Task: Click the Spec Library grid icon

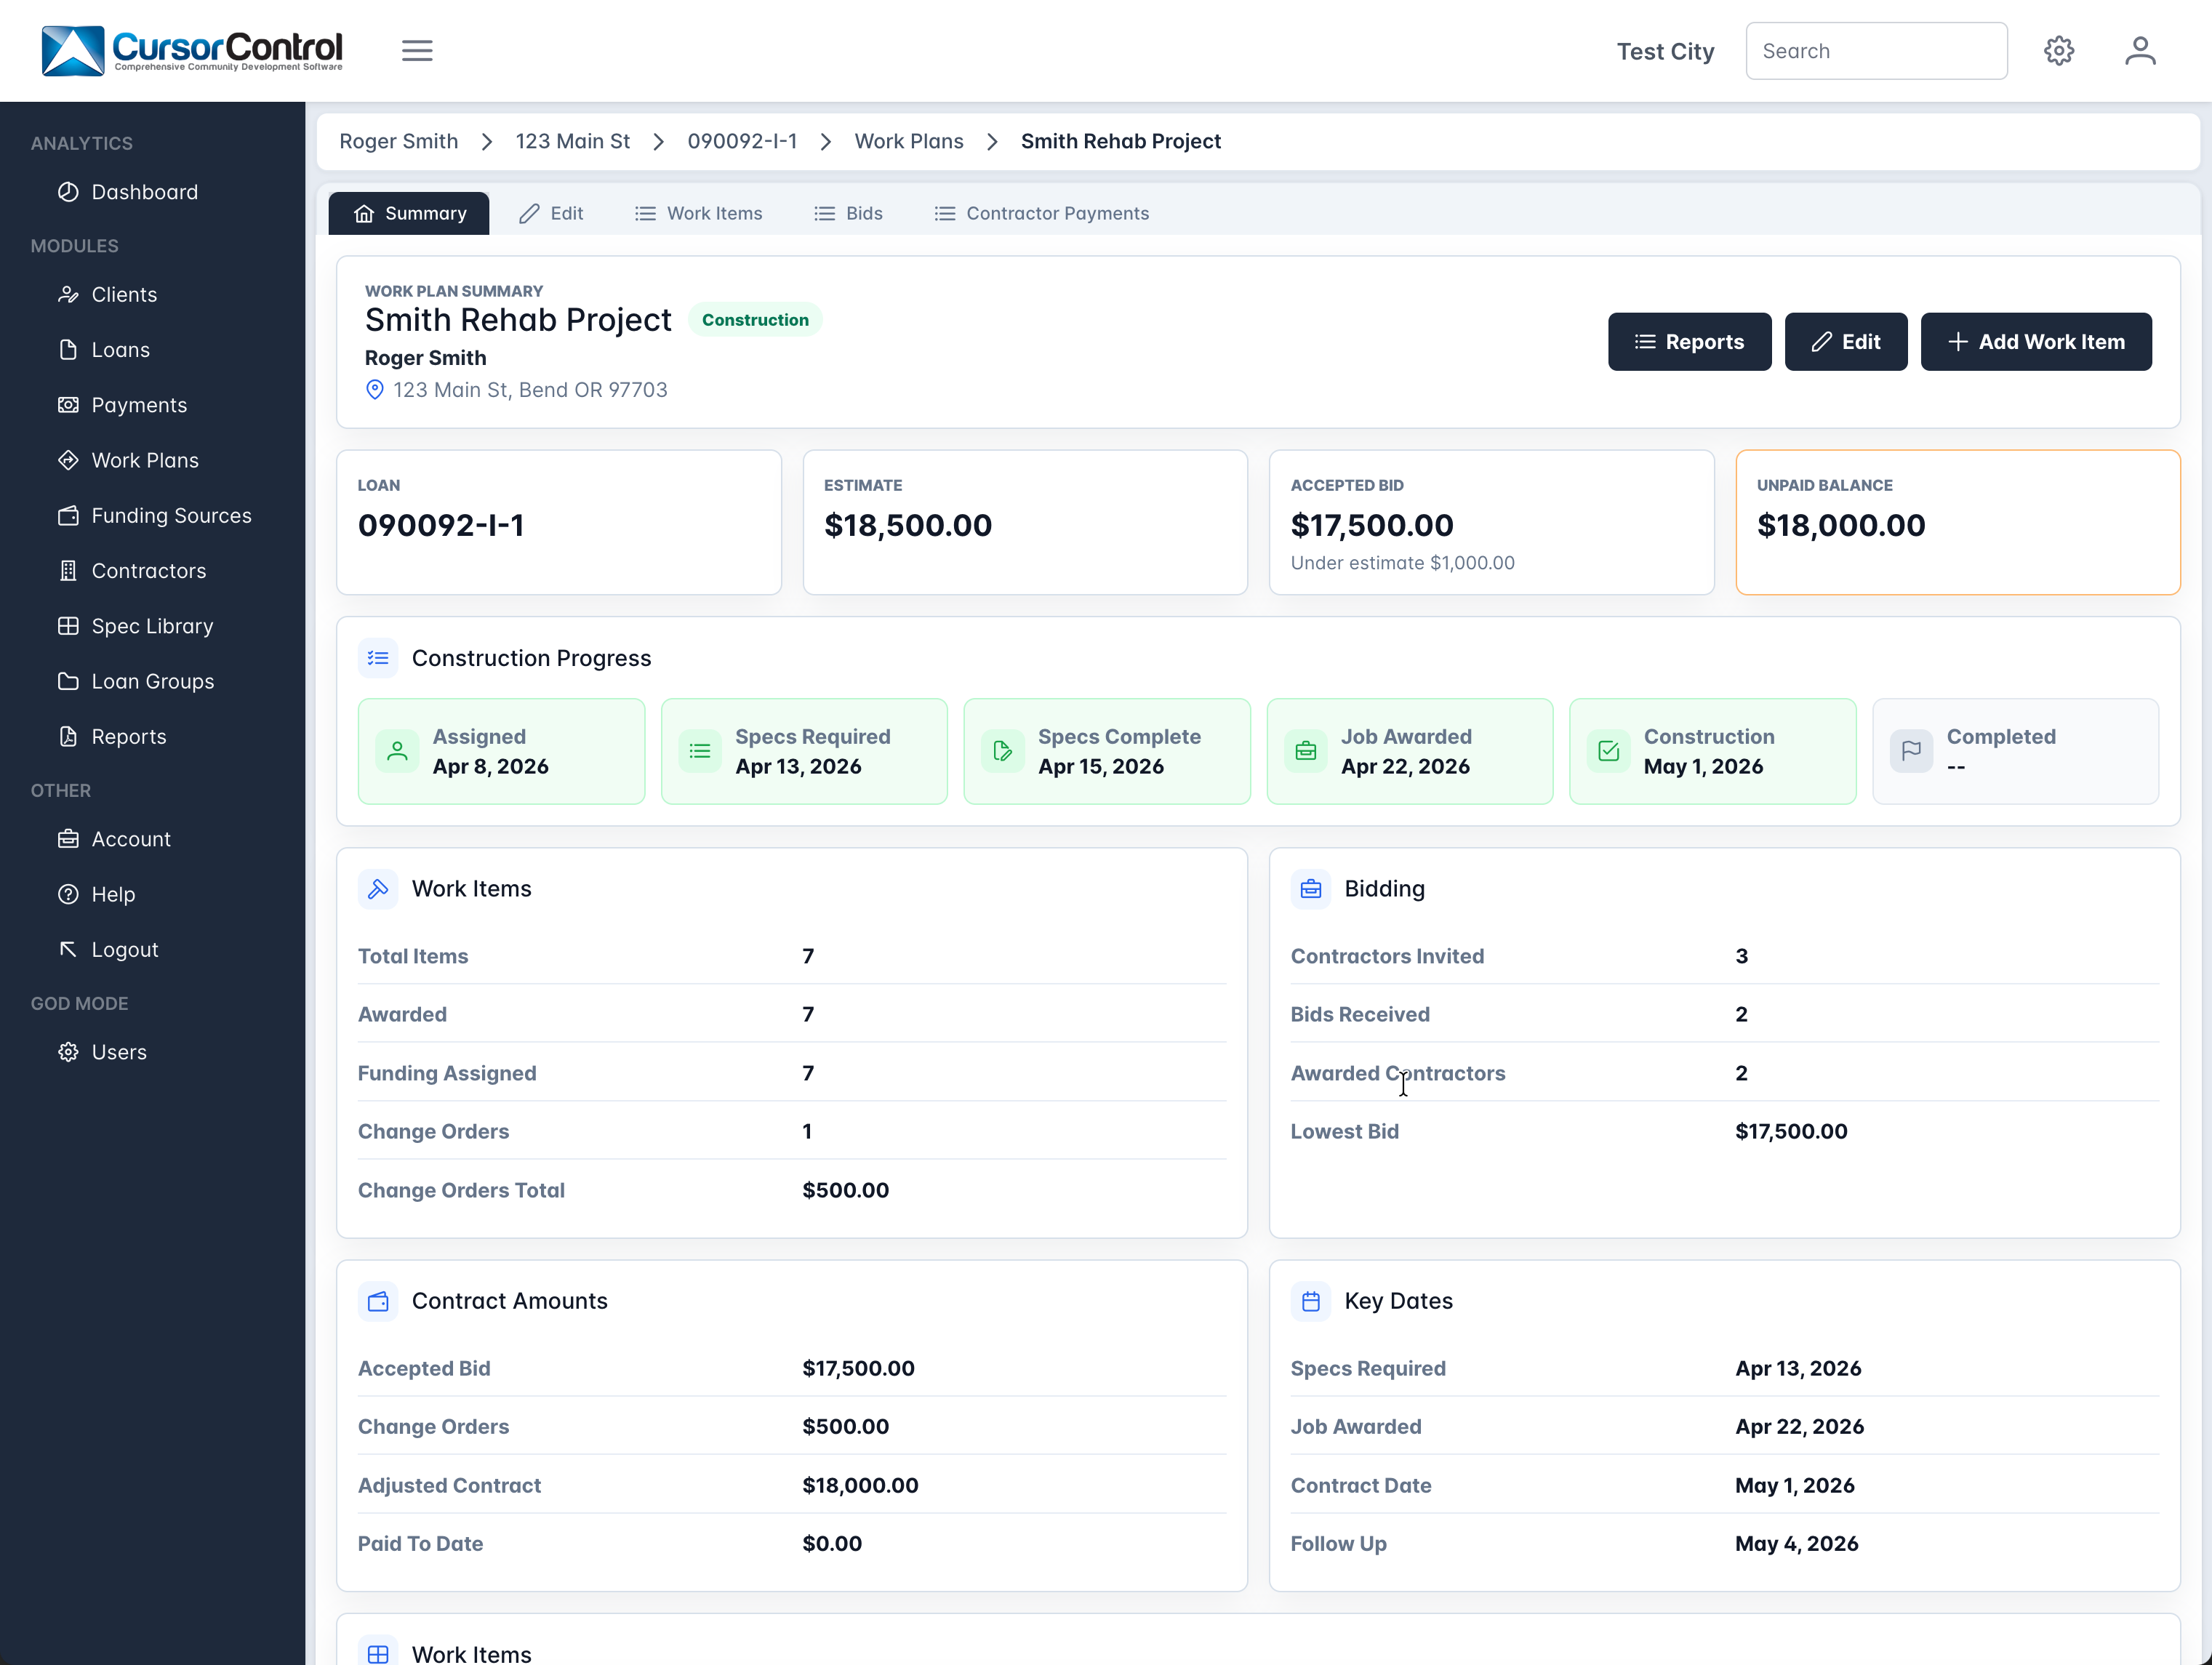Action: click(x=68, y=626)
